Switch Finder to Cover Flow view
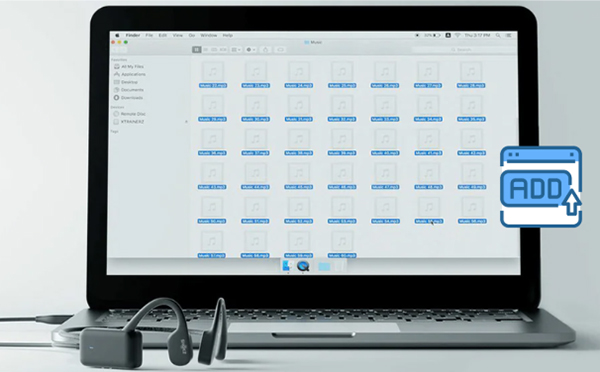600x372 pixels. tap(223, 50)
